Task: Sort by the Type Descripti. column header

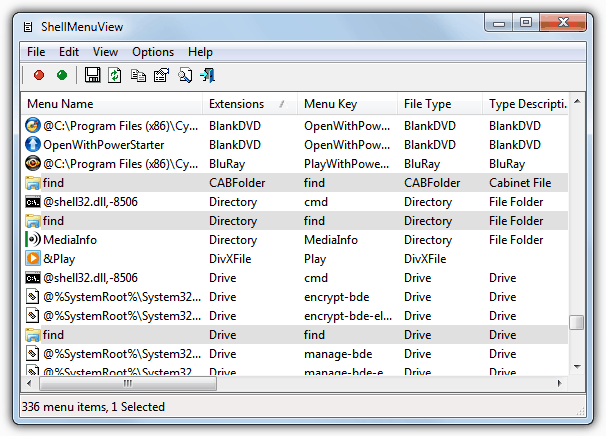Action: pos(526,104)
